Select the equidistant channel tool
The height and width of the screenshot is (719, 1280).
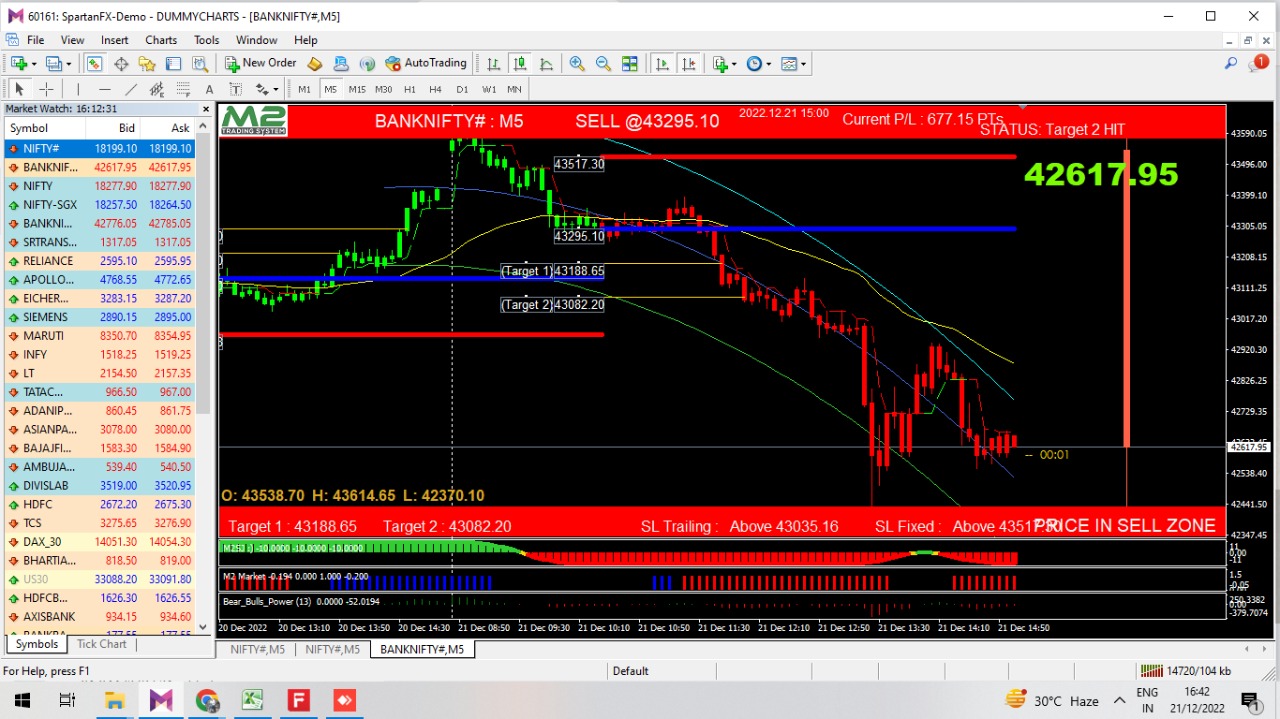[156, 89]
